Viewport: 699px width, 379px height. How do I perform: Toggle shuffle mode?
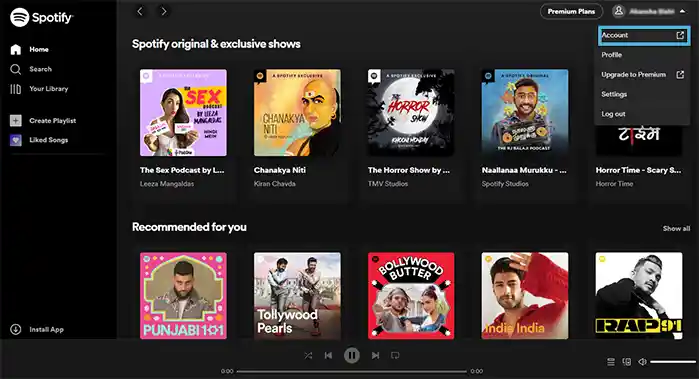[308, 355]
